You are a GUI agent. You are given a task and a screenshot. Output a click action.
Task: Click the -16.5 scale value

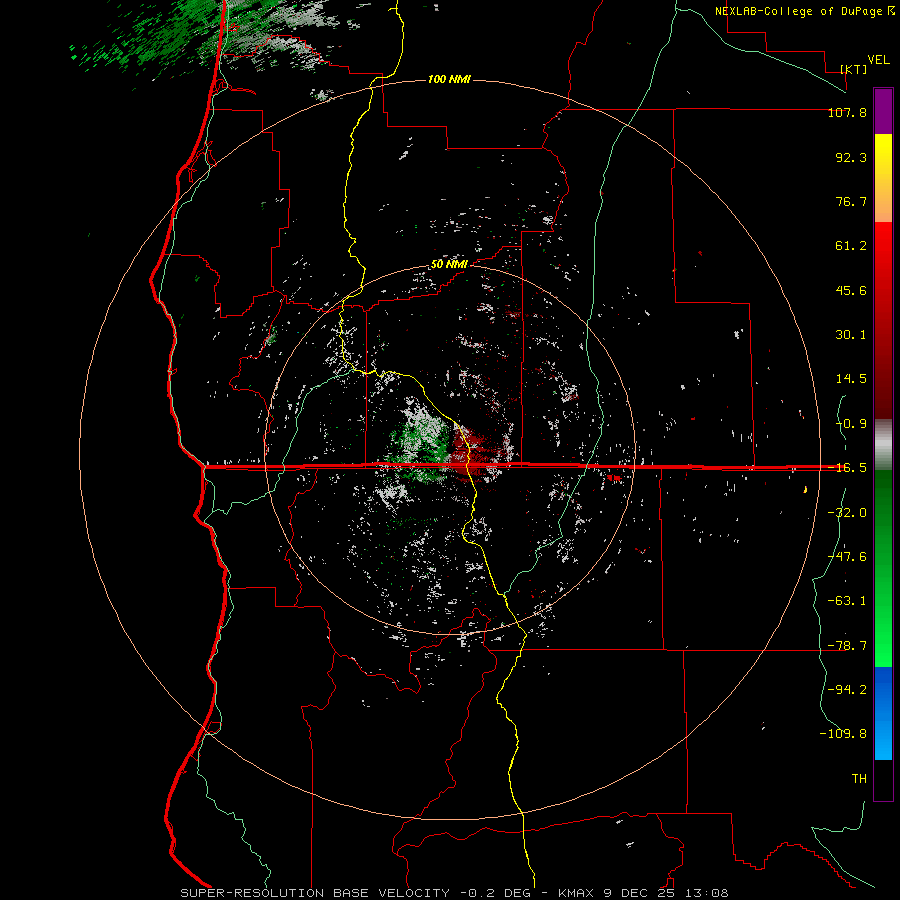pos(847,468)
